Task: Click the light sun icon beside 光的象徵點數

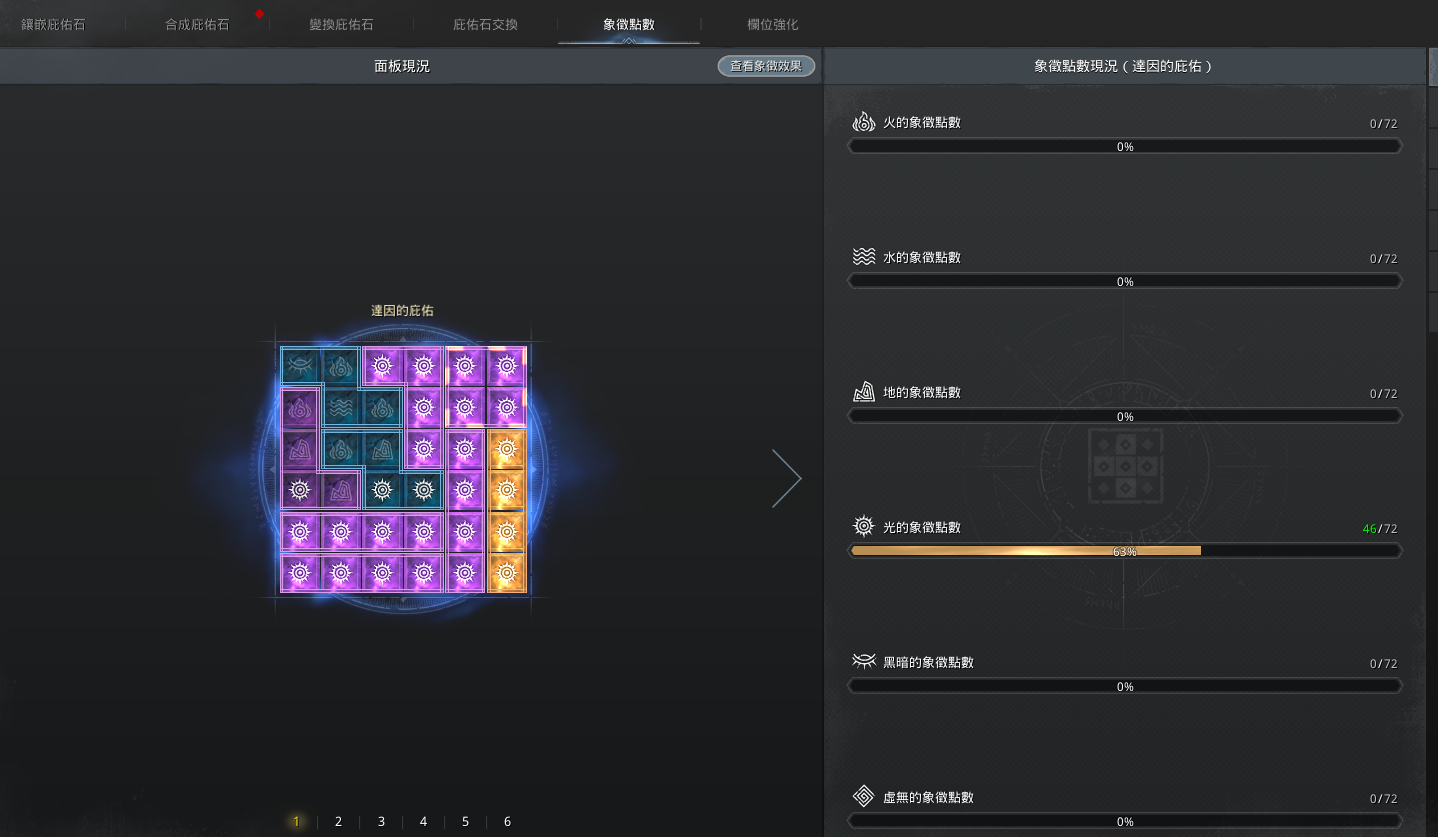Action: (x=864, y=527)
